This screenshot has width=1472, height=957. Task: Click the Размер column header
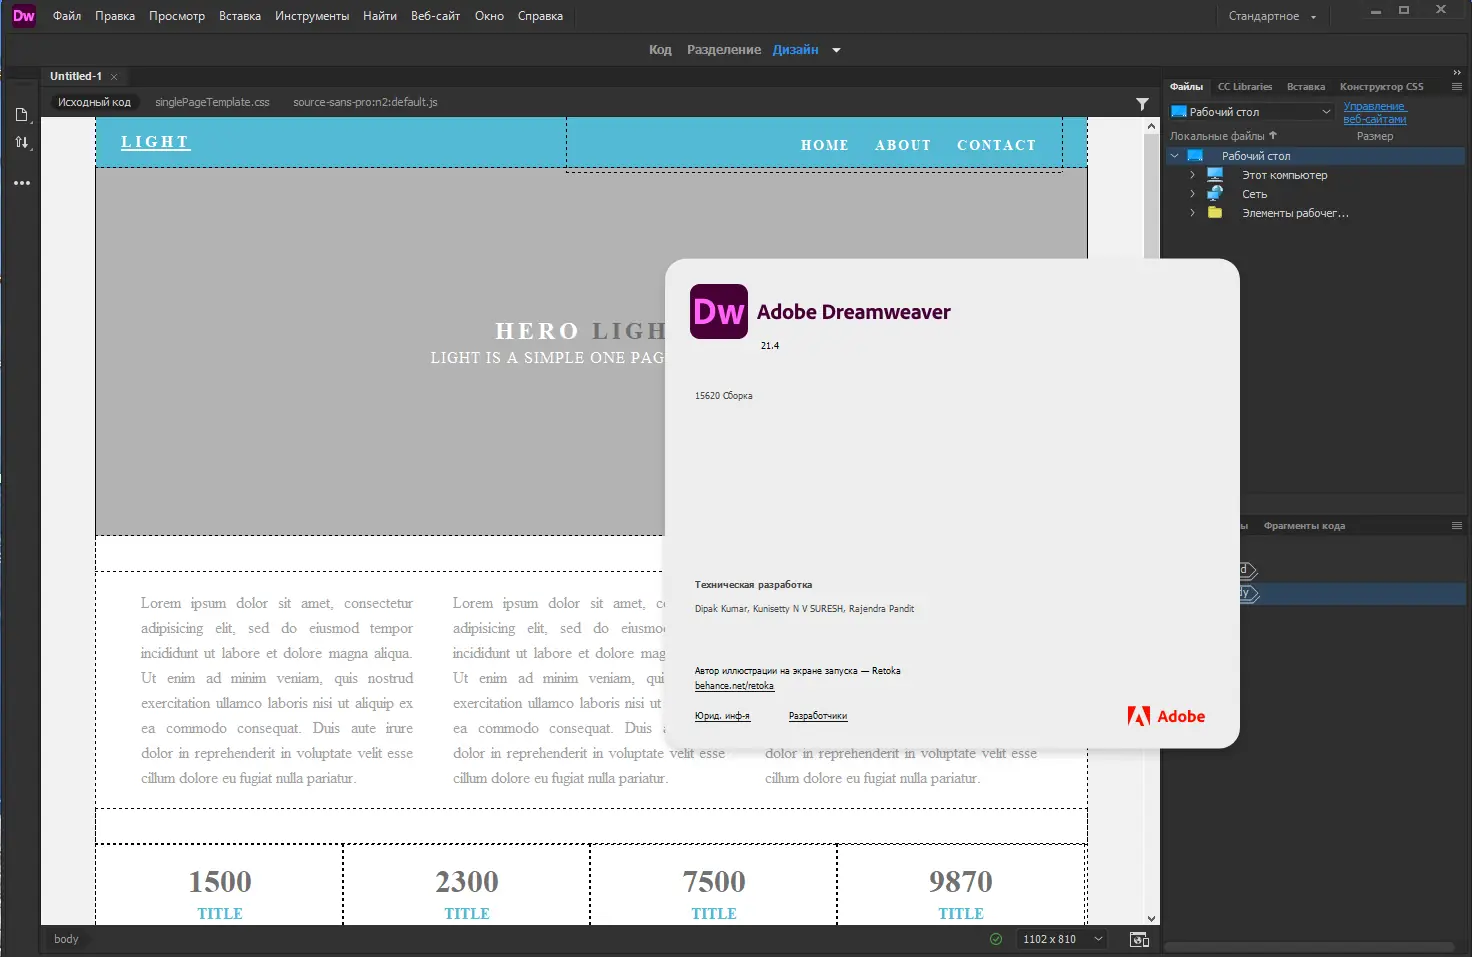coord(1375,136)
